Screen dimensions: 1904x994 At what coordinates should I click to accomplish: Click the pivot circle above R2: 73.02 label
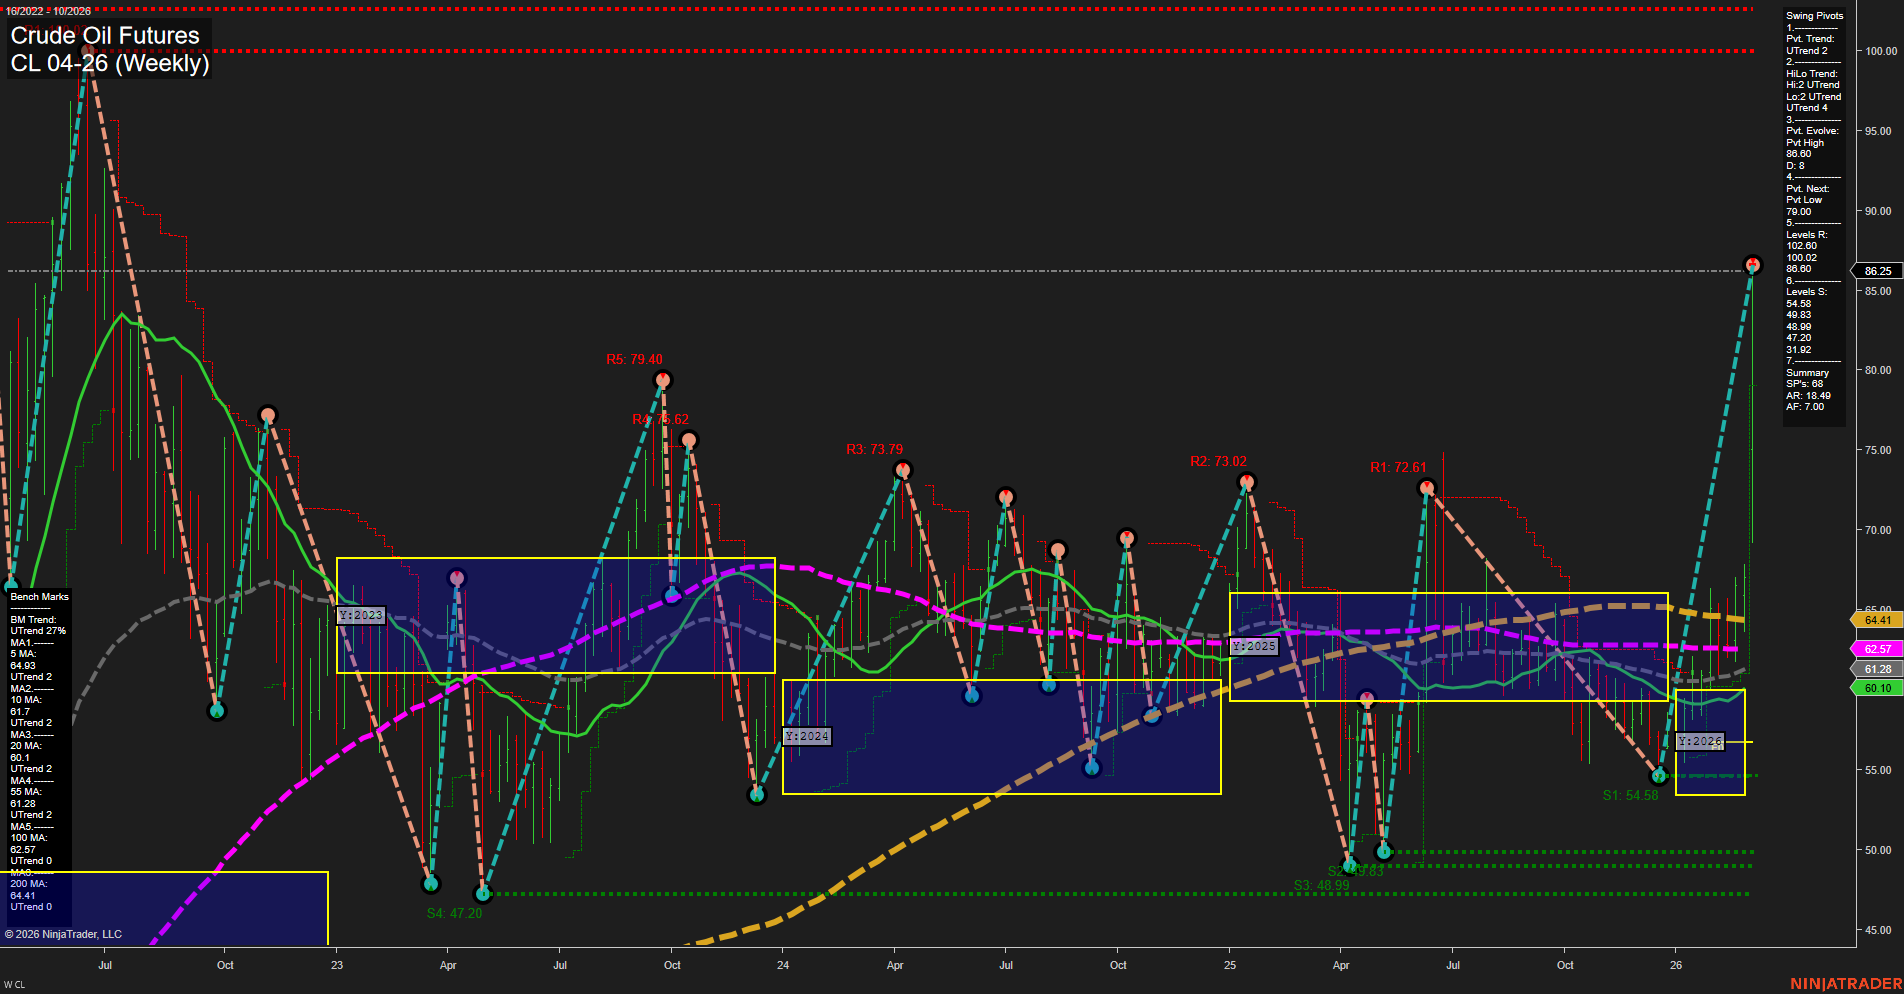(x=1246, y=481)
